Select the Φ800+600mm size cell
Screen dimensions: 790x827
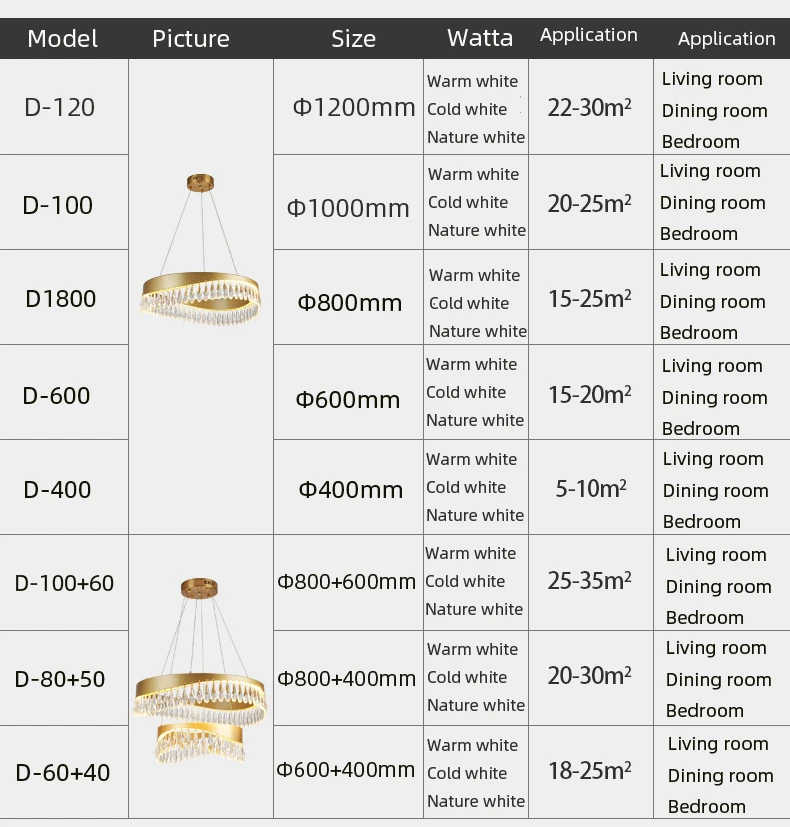click(x=346, y=582)
